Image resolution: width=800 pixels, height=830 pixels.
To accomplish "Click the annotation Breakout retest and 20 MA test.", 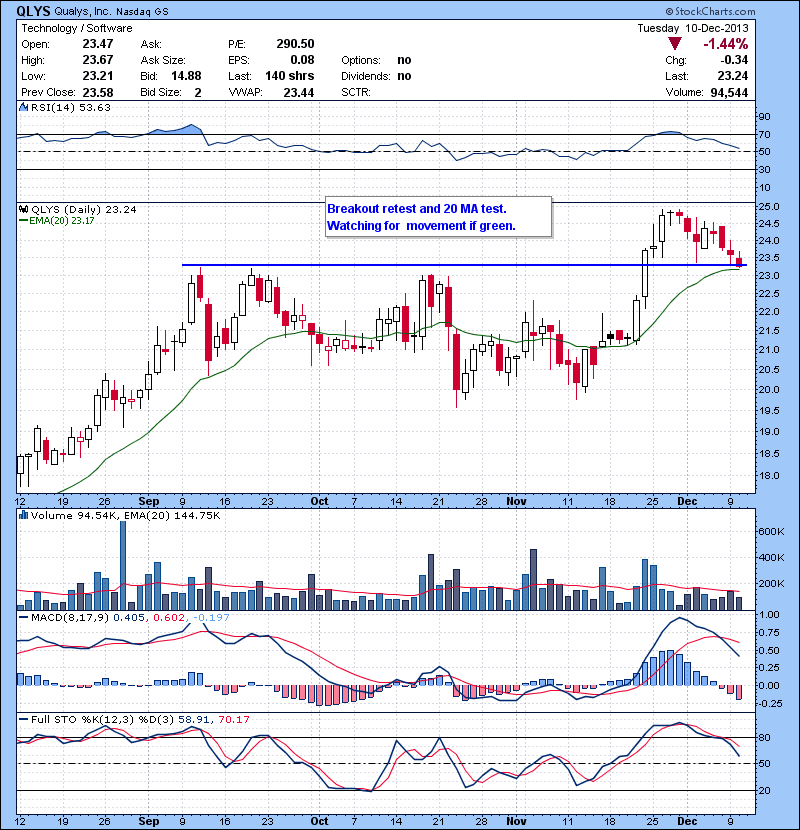I will [417, 209].
